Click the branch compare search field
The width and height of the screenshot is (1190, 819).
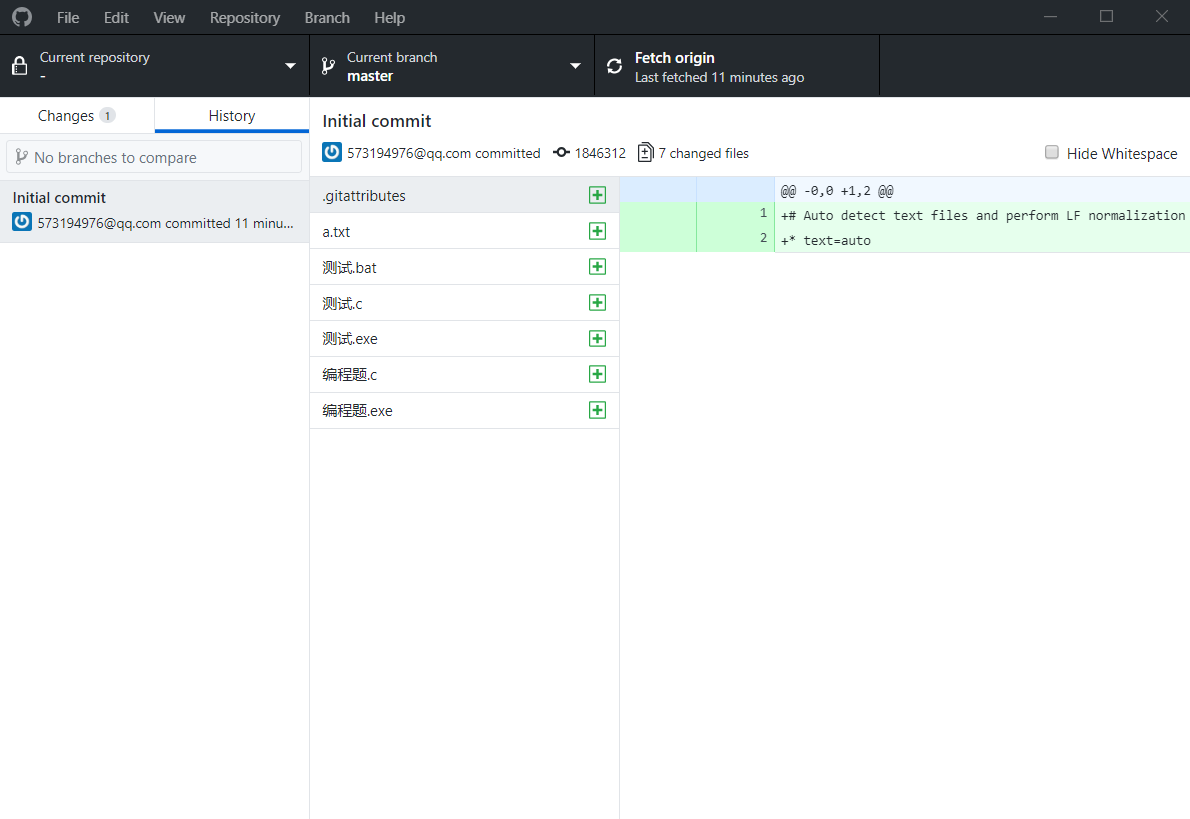154,157
